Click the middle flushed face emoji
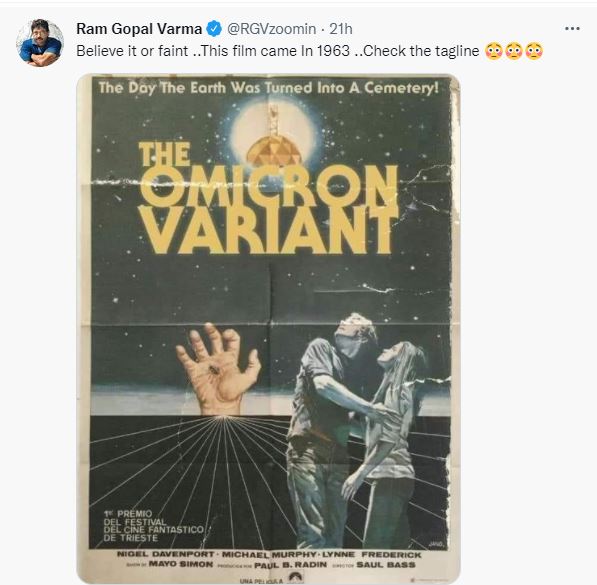The height and width of the screenshot is (585, 597). 514,51
